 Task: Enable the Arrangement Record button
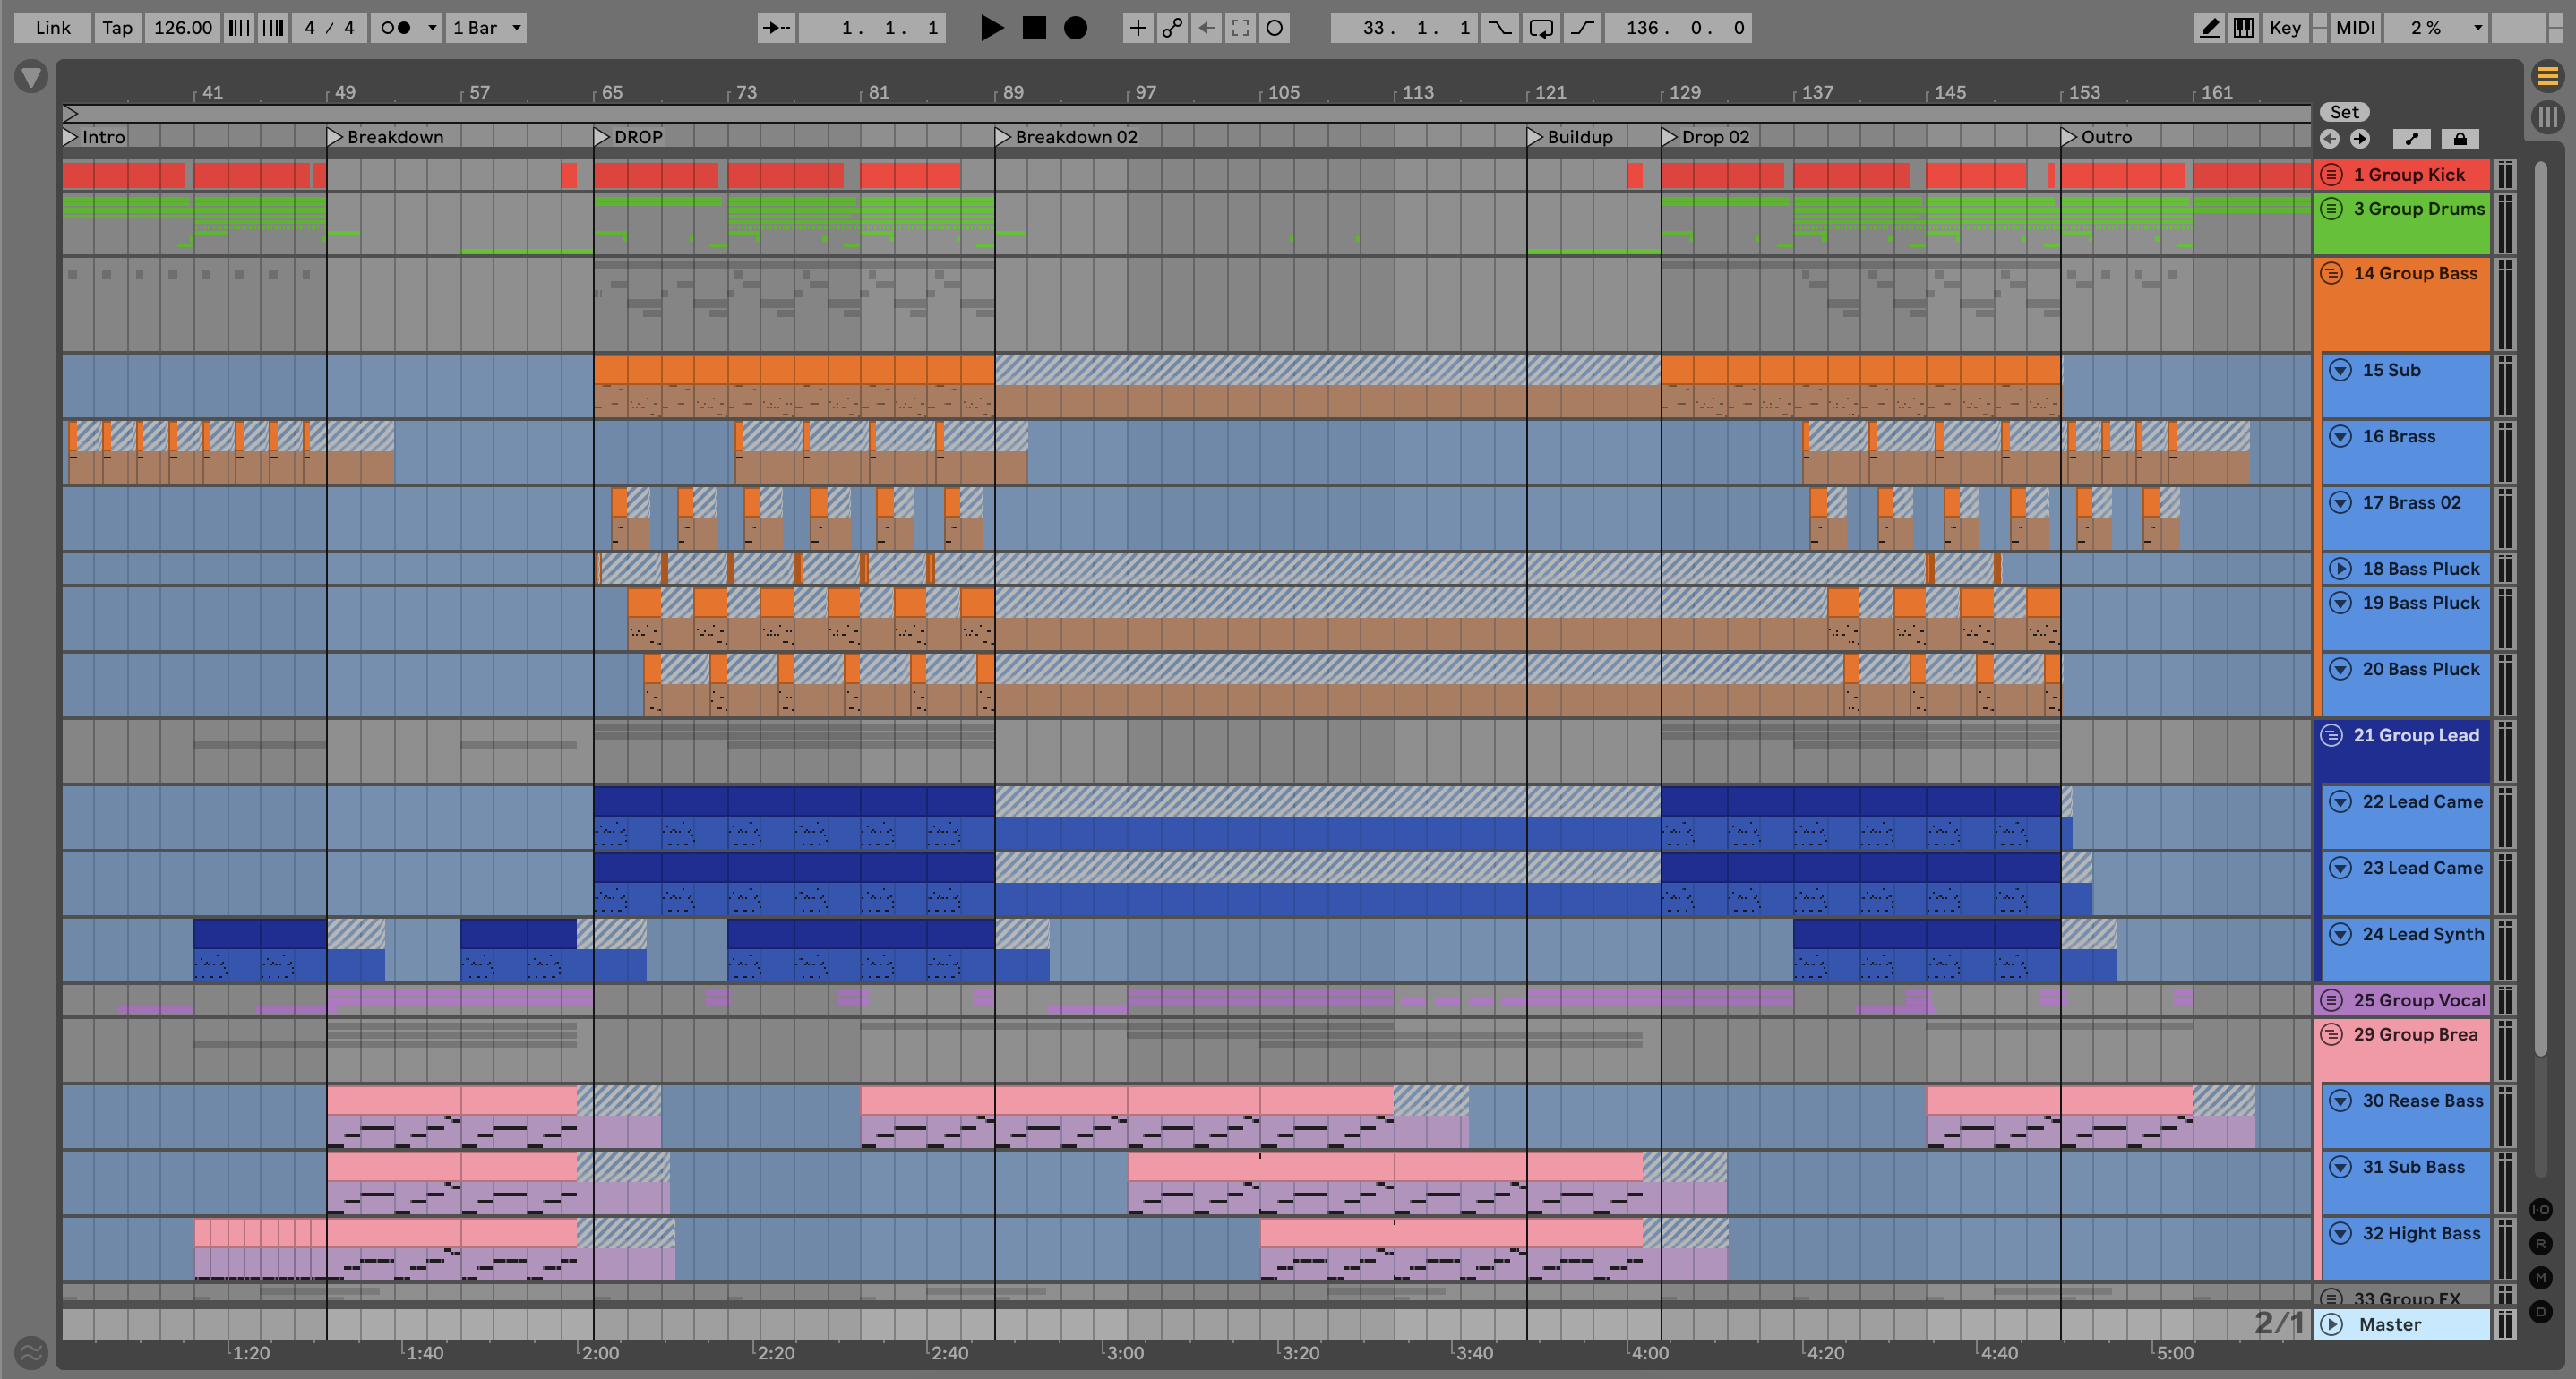pos(1075,28)
